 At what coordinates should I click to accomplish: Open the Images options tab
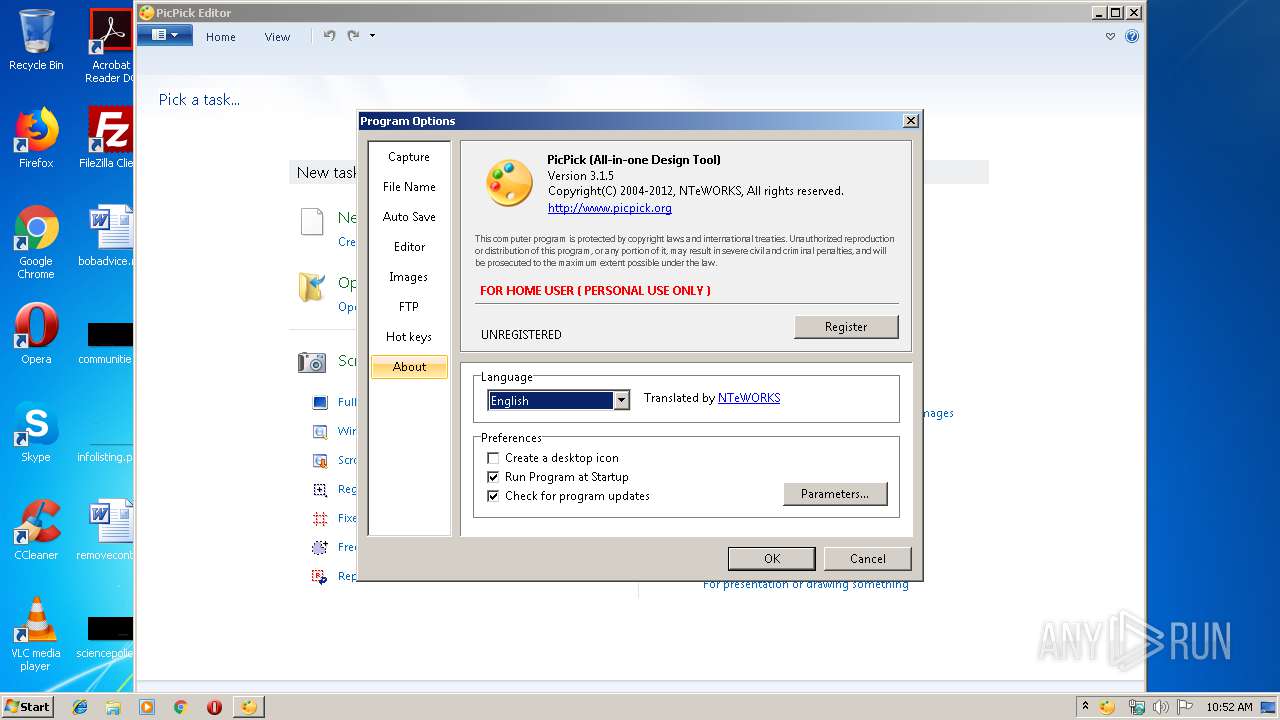click(x=409, y=277)
